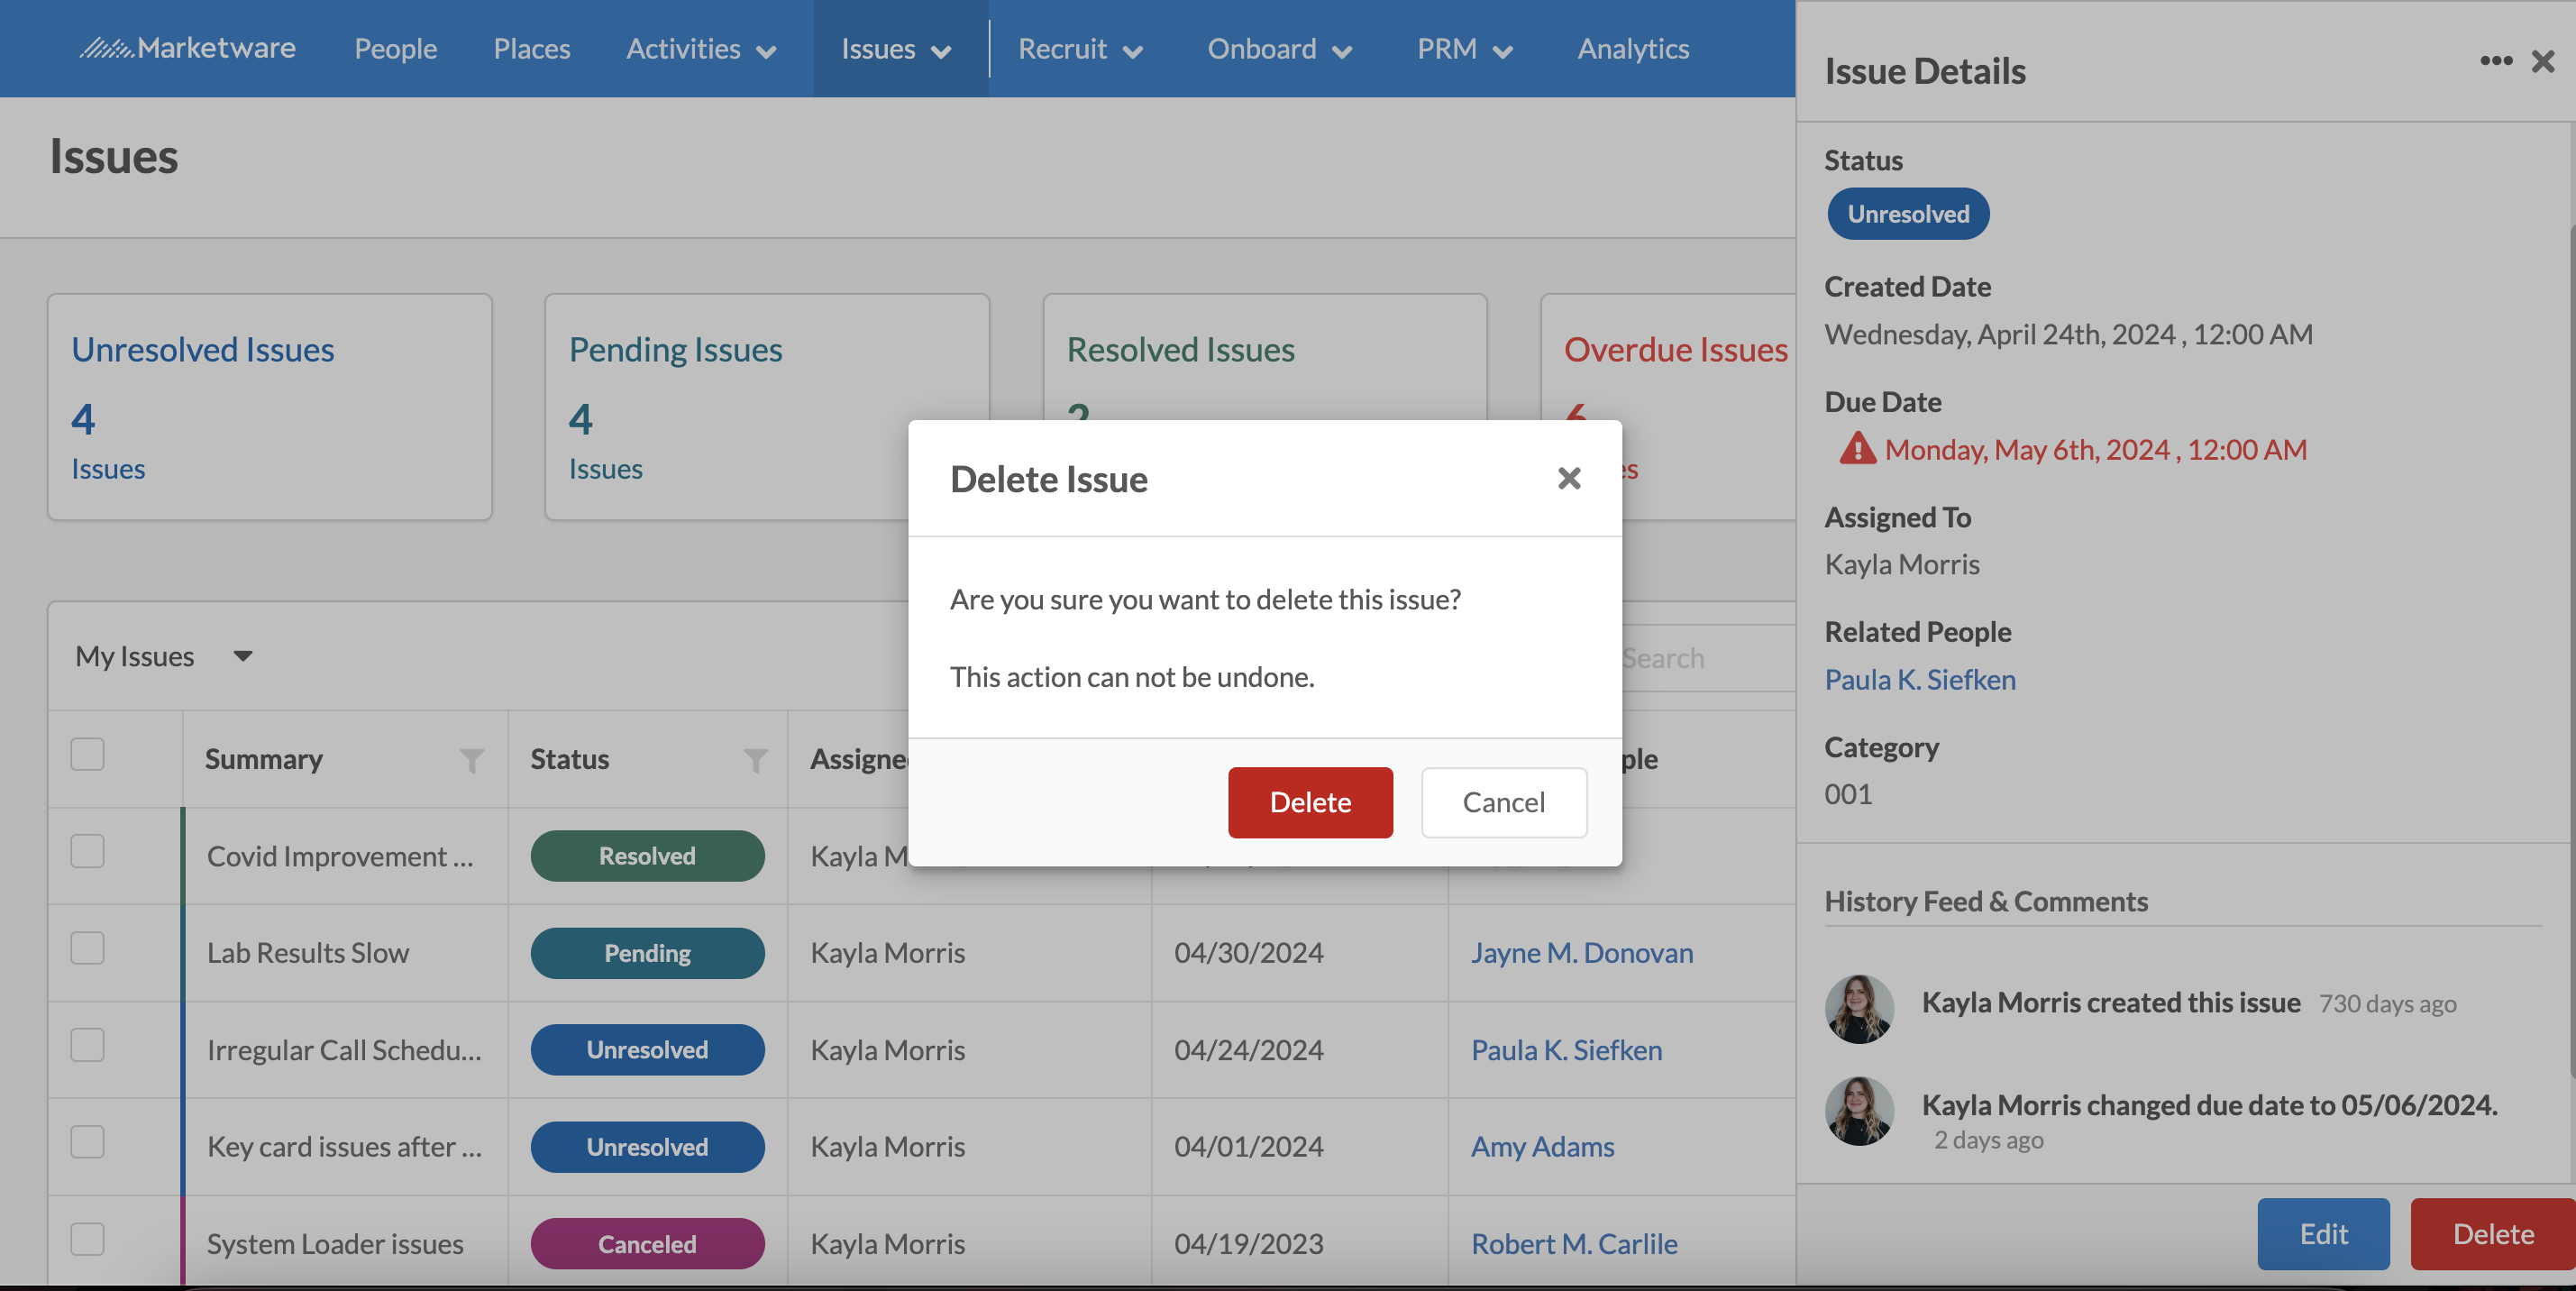The image size is (2576, 1291).
Task: Click the Canceled badge on System Loader row
Action: (647, 1244)
